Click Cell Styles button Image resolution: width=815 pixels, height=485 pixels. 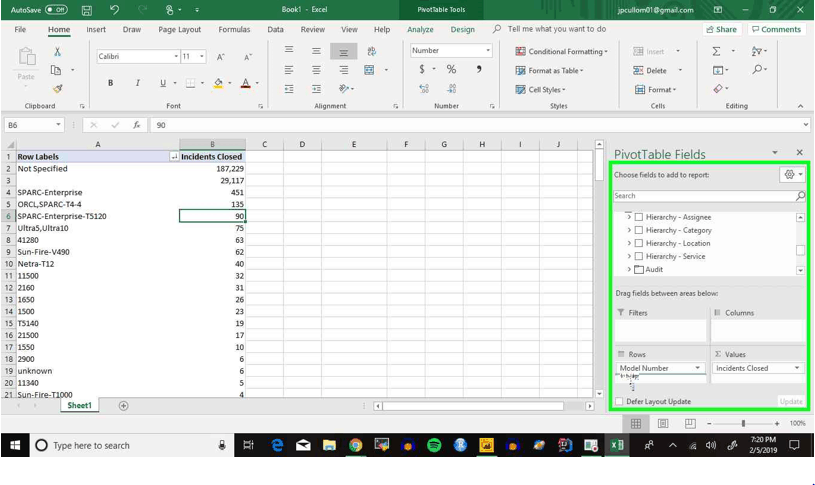[x=541, y=89]
